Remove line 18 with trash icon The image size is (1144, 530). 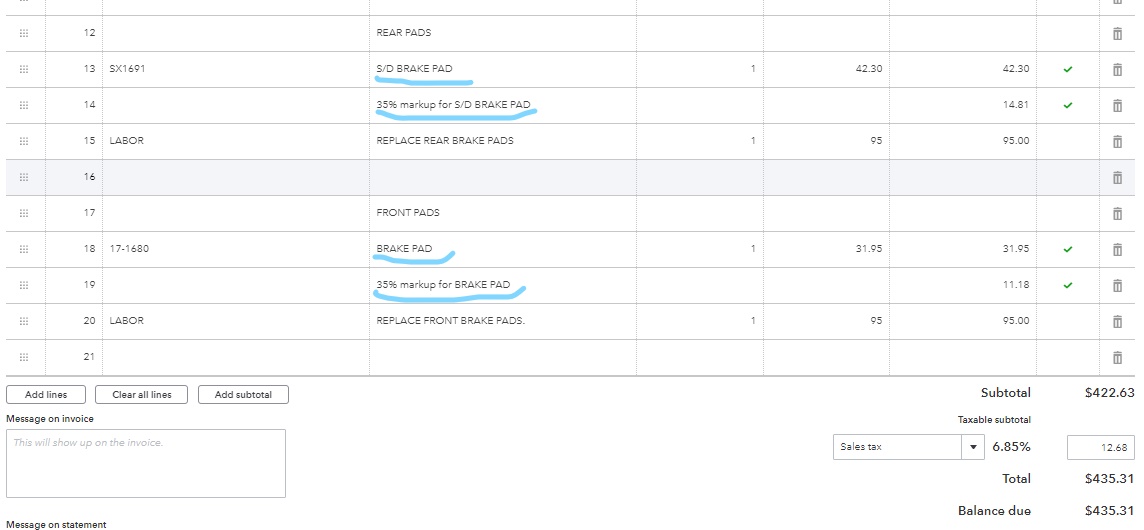tap(1117, 249)
